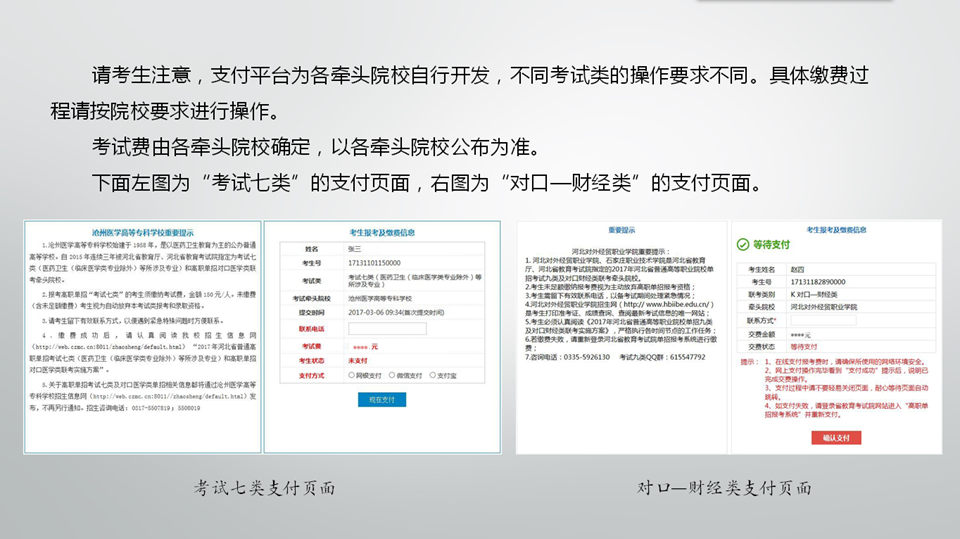Click the blue 现在支付 button

click(382, 399)
